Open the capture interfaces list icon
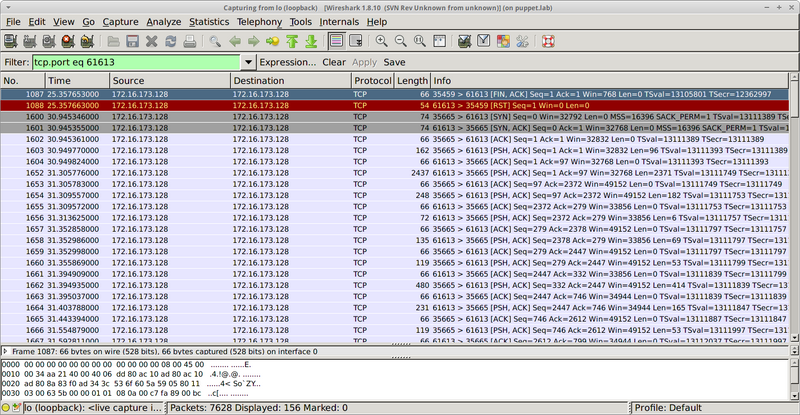800x415 pixels. (11, 41)
